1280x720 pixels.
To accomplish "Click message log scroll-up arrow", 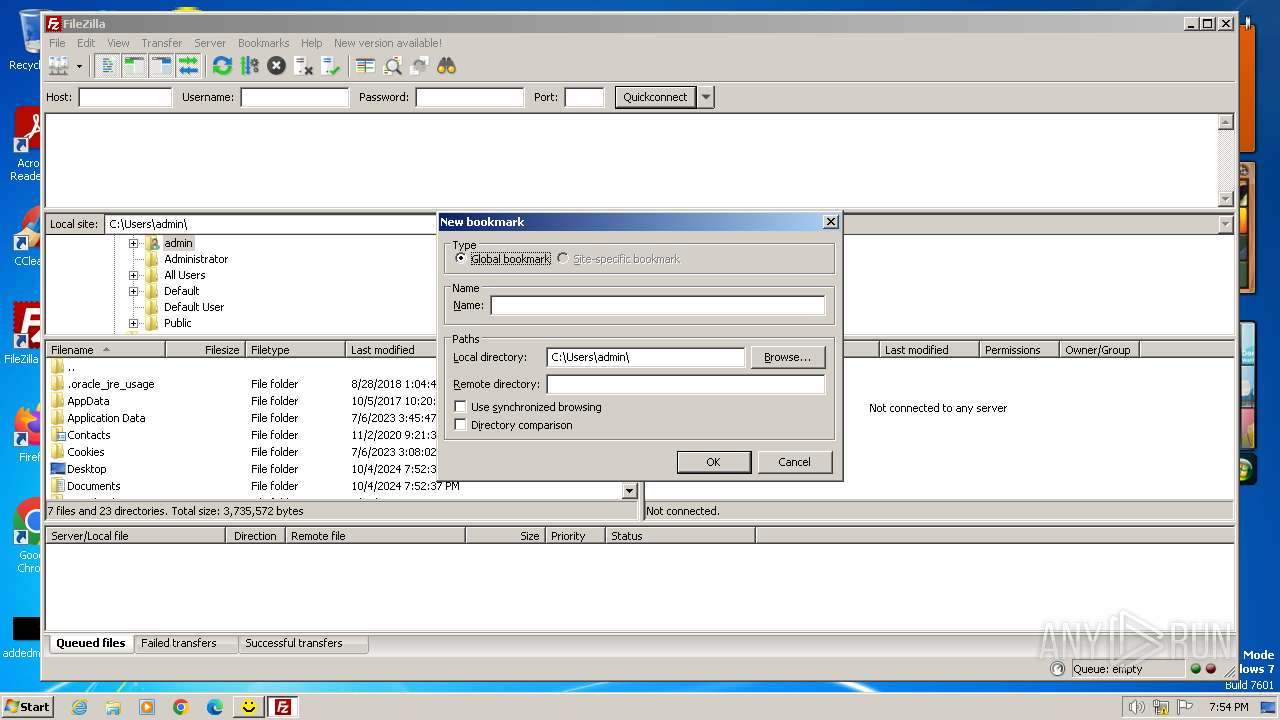I will (1226, 122).
